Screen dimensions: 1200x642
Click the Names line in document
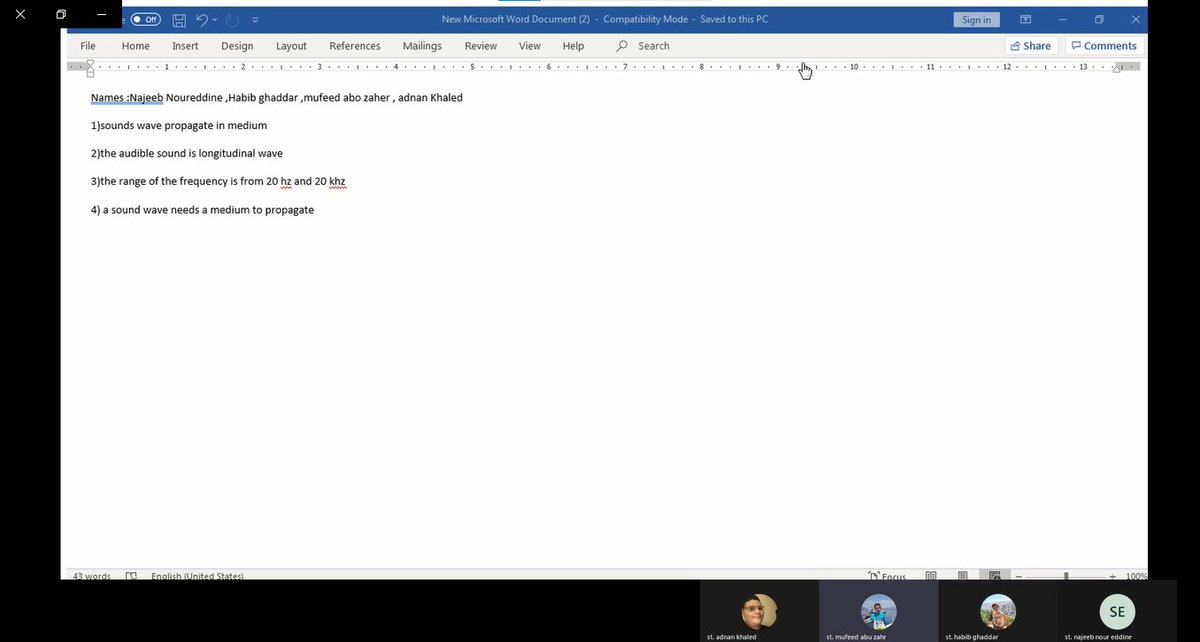pyautogui.click(x=277, y=98)
